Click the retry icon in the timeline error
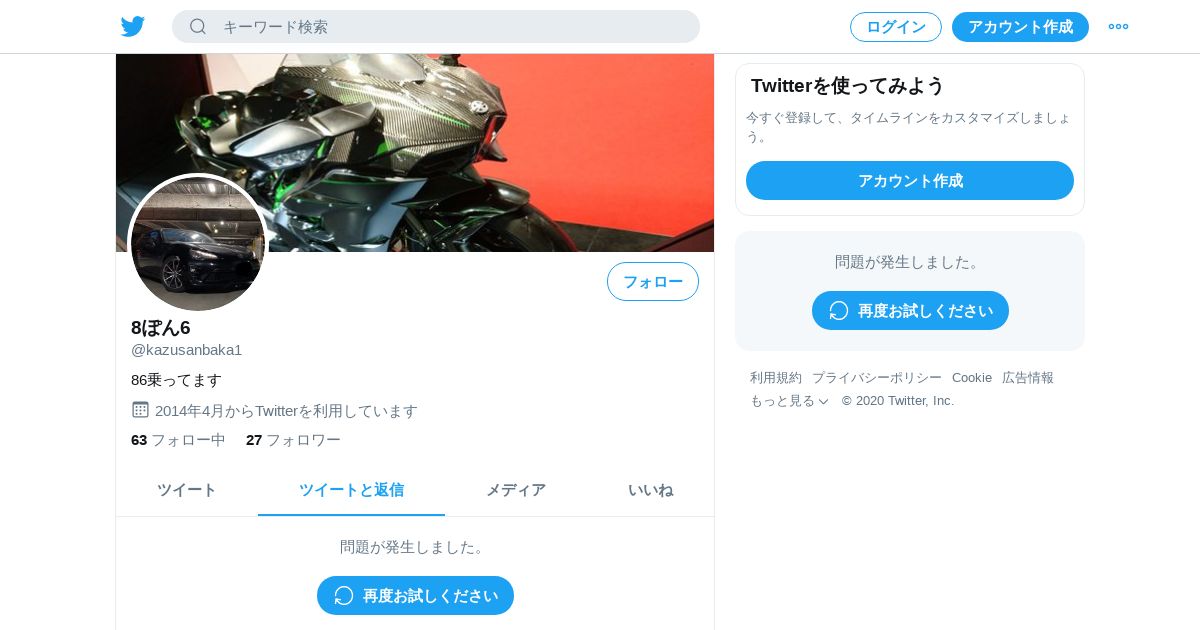The height and width of the screenshot is (630, 1200). [344, 596]
